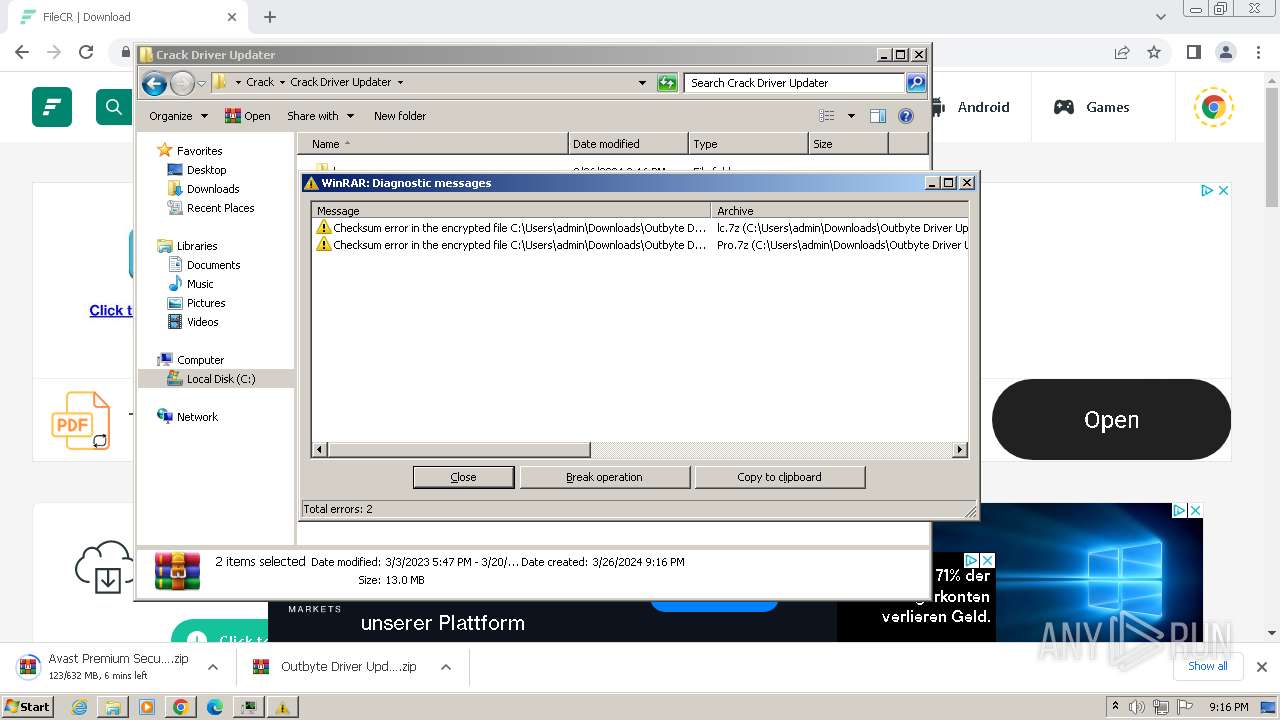Open the Chrome profile avatar

point(1226,52)
